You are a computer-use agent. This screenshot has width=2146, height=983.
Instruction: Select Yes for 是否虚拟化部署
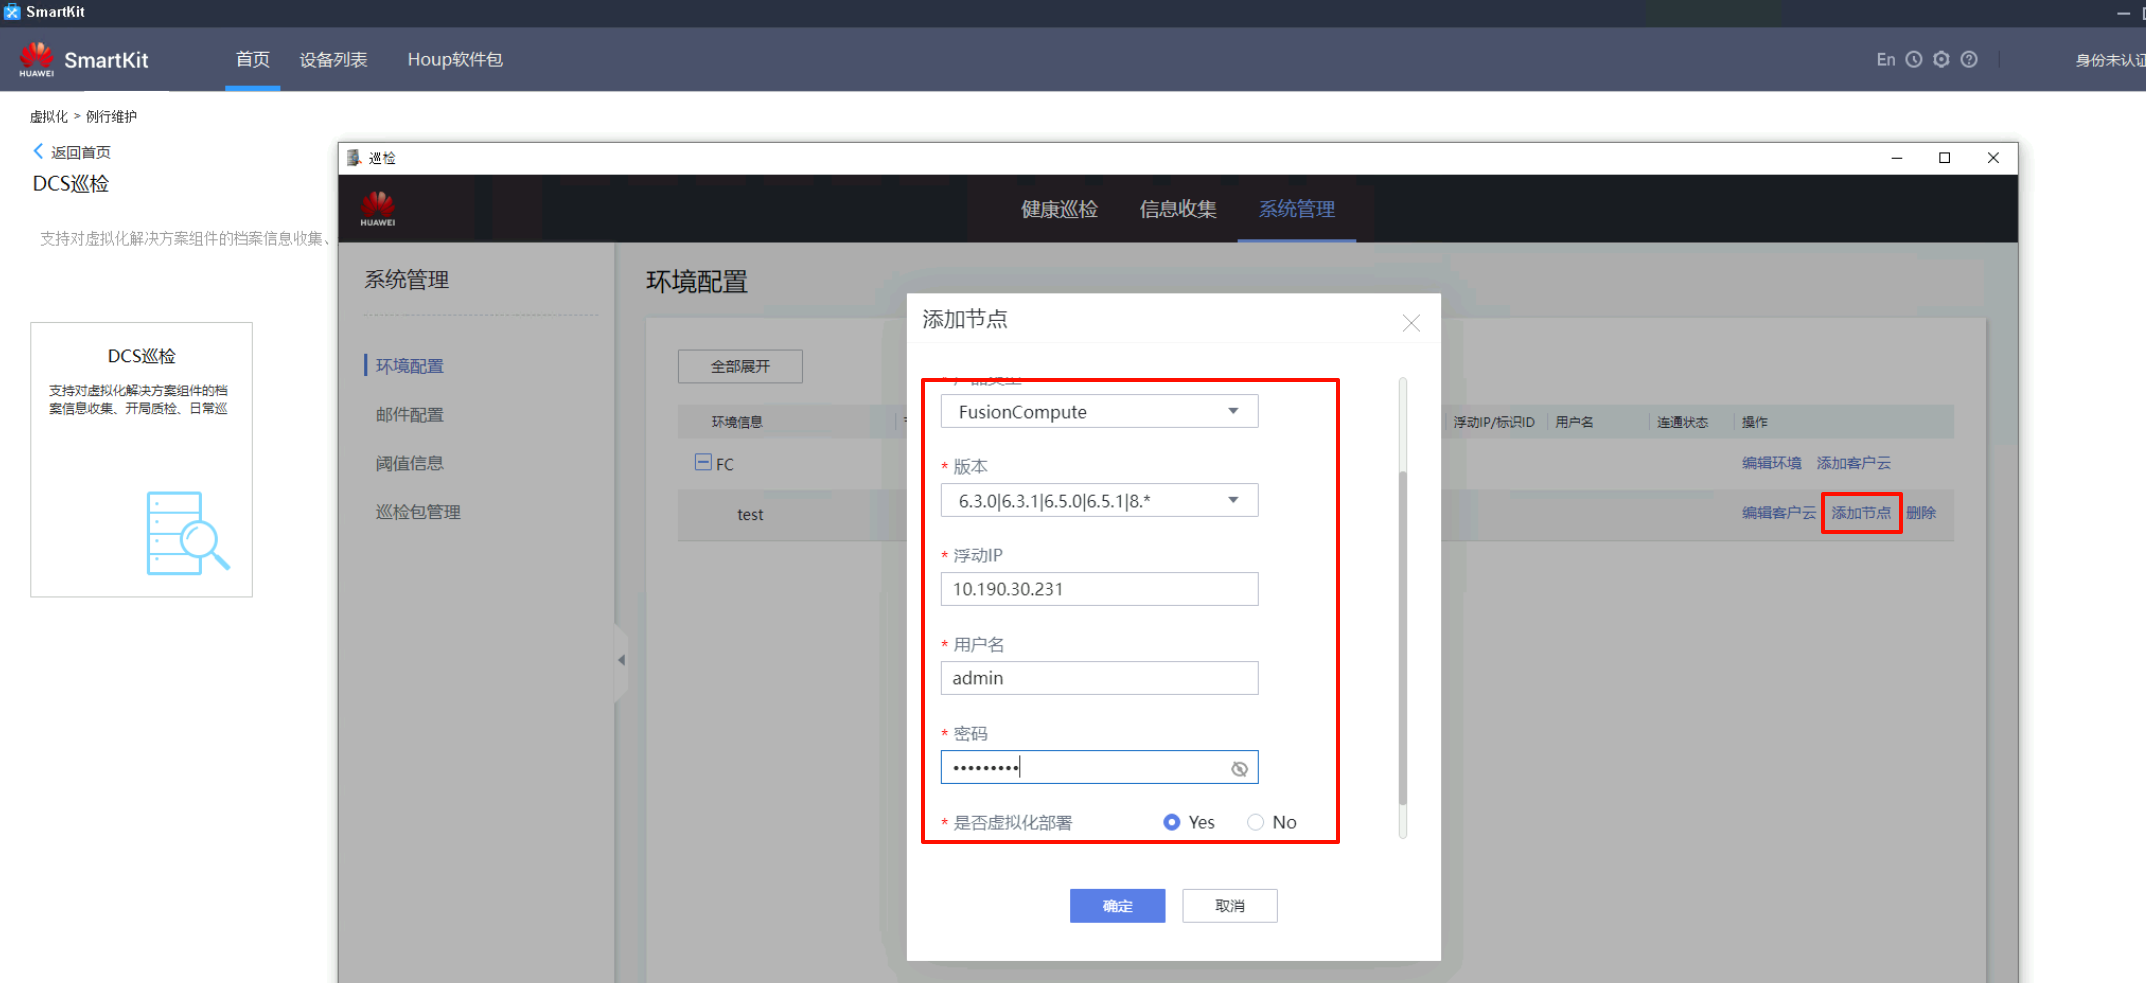[x=1172, y=822]
